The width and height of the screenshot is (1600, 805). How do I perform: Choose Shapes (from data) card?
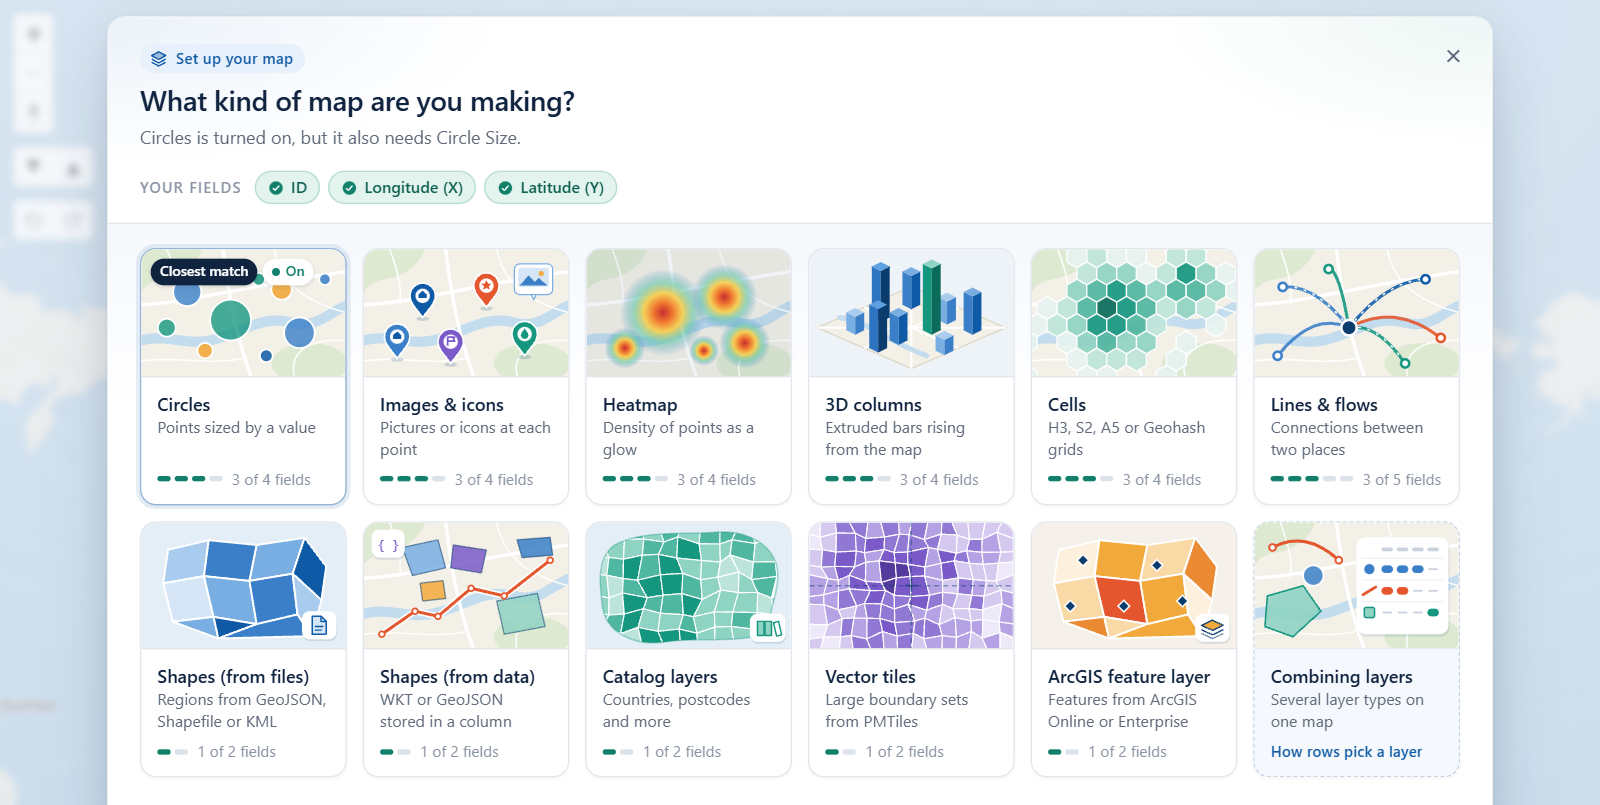pyautogui.click(x=466, y=649)
